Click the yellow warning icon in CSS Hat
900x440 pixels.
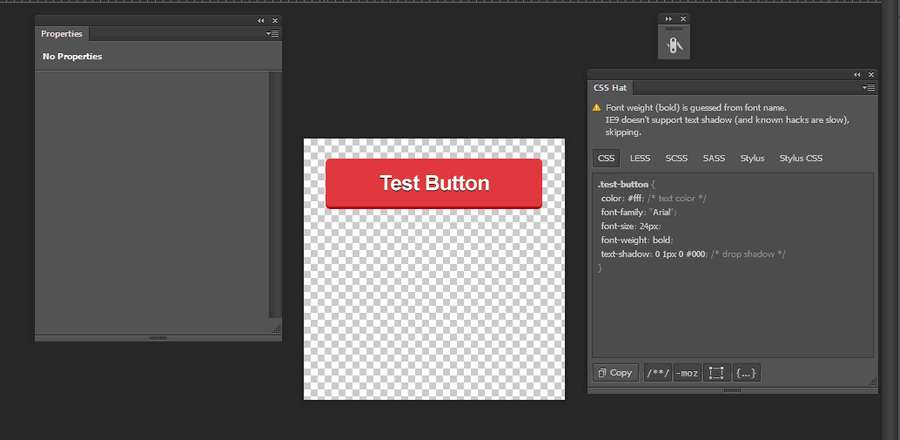(596, 107)
